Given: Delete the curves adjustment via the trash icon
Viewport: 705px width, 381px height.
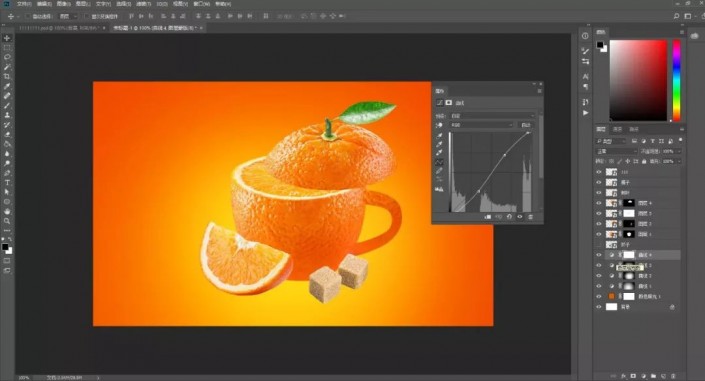Looking at the screenshot, I should coord(531,217).
